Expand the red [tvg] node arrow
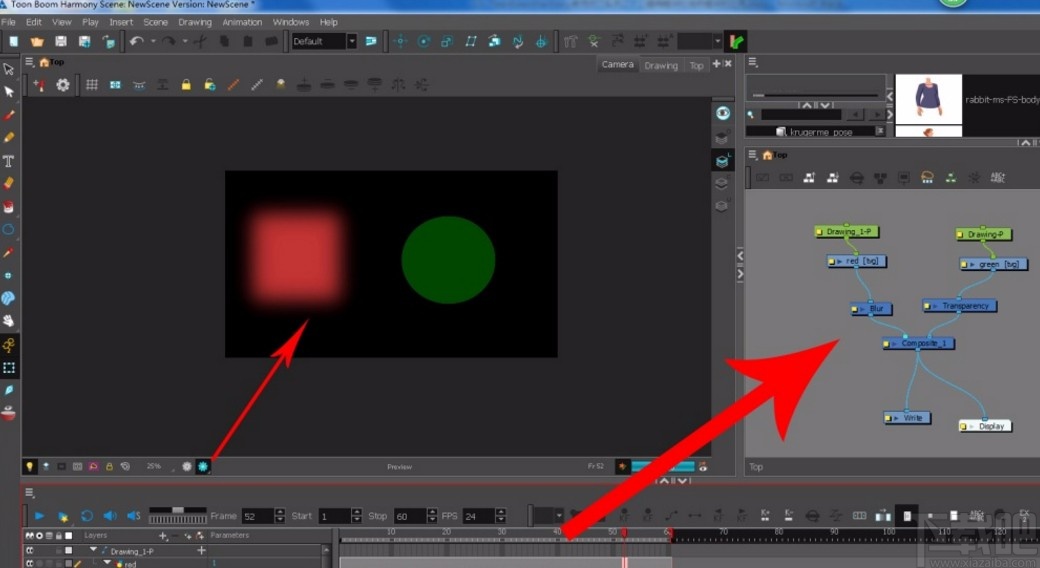Viewport: 1040px width, 568px height. point(839,261)
